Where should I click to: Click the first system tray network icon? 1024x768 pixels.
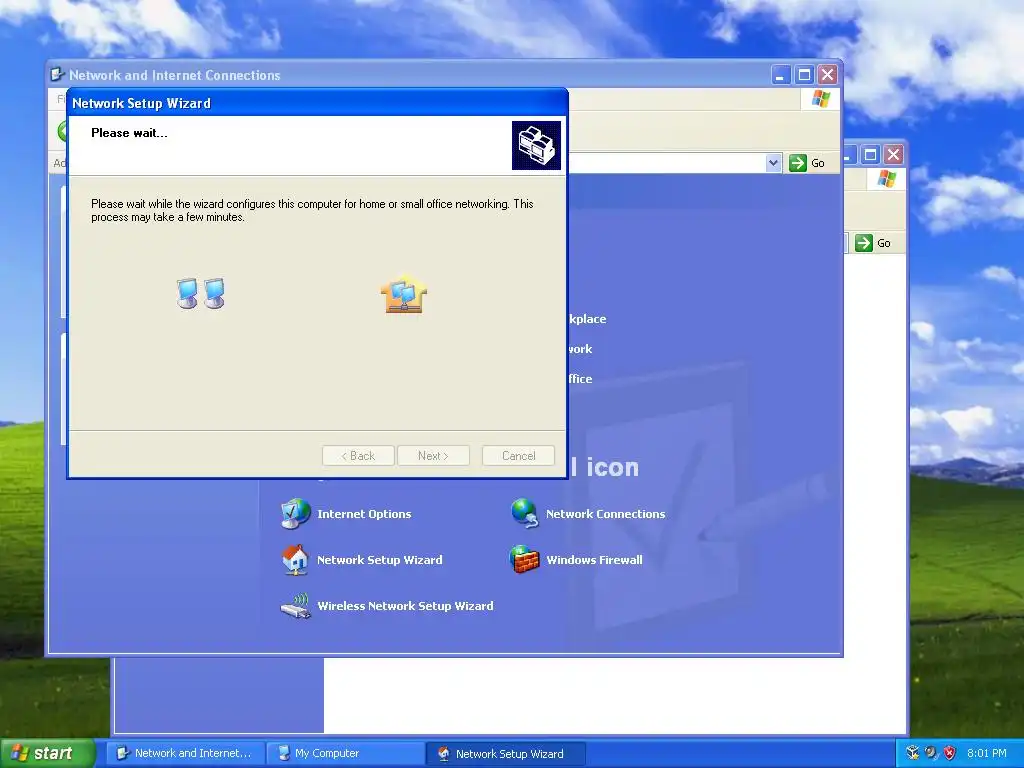912,753
